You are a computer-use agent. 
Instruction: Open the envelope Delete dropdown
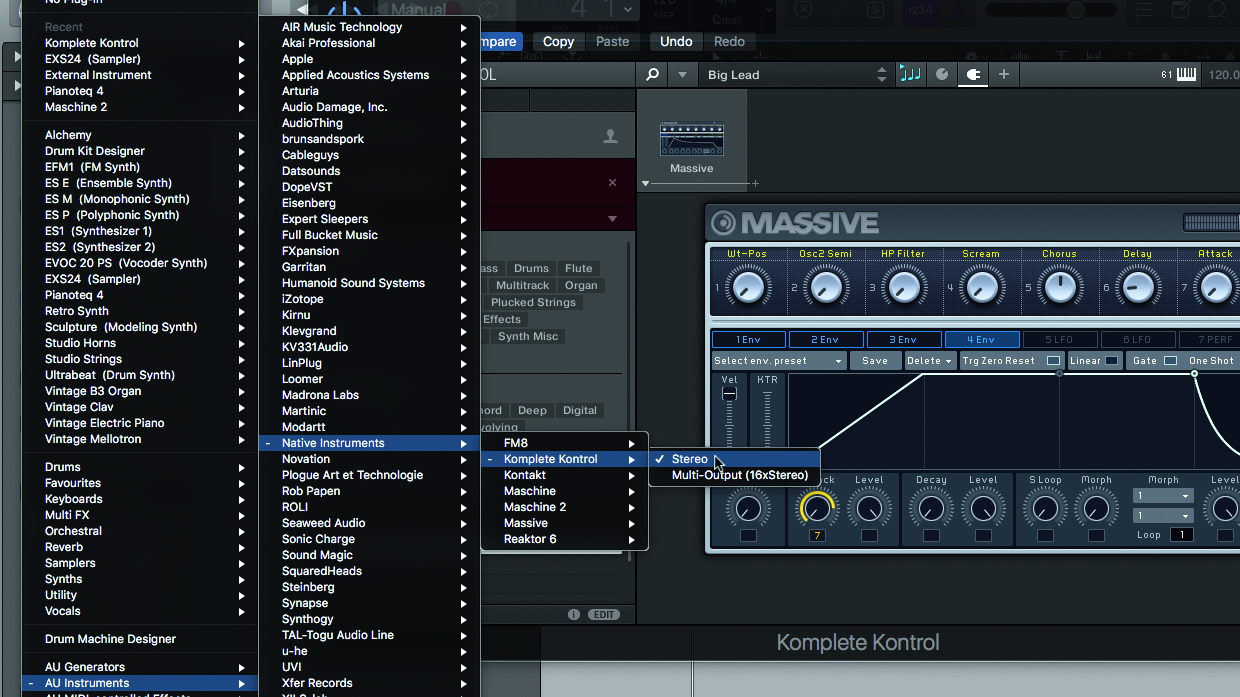tap(930, 361)
